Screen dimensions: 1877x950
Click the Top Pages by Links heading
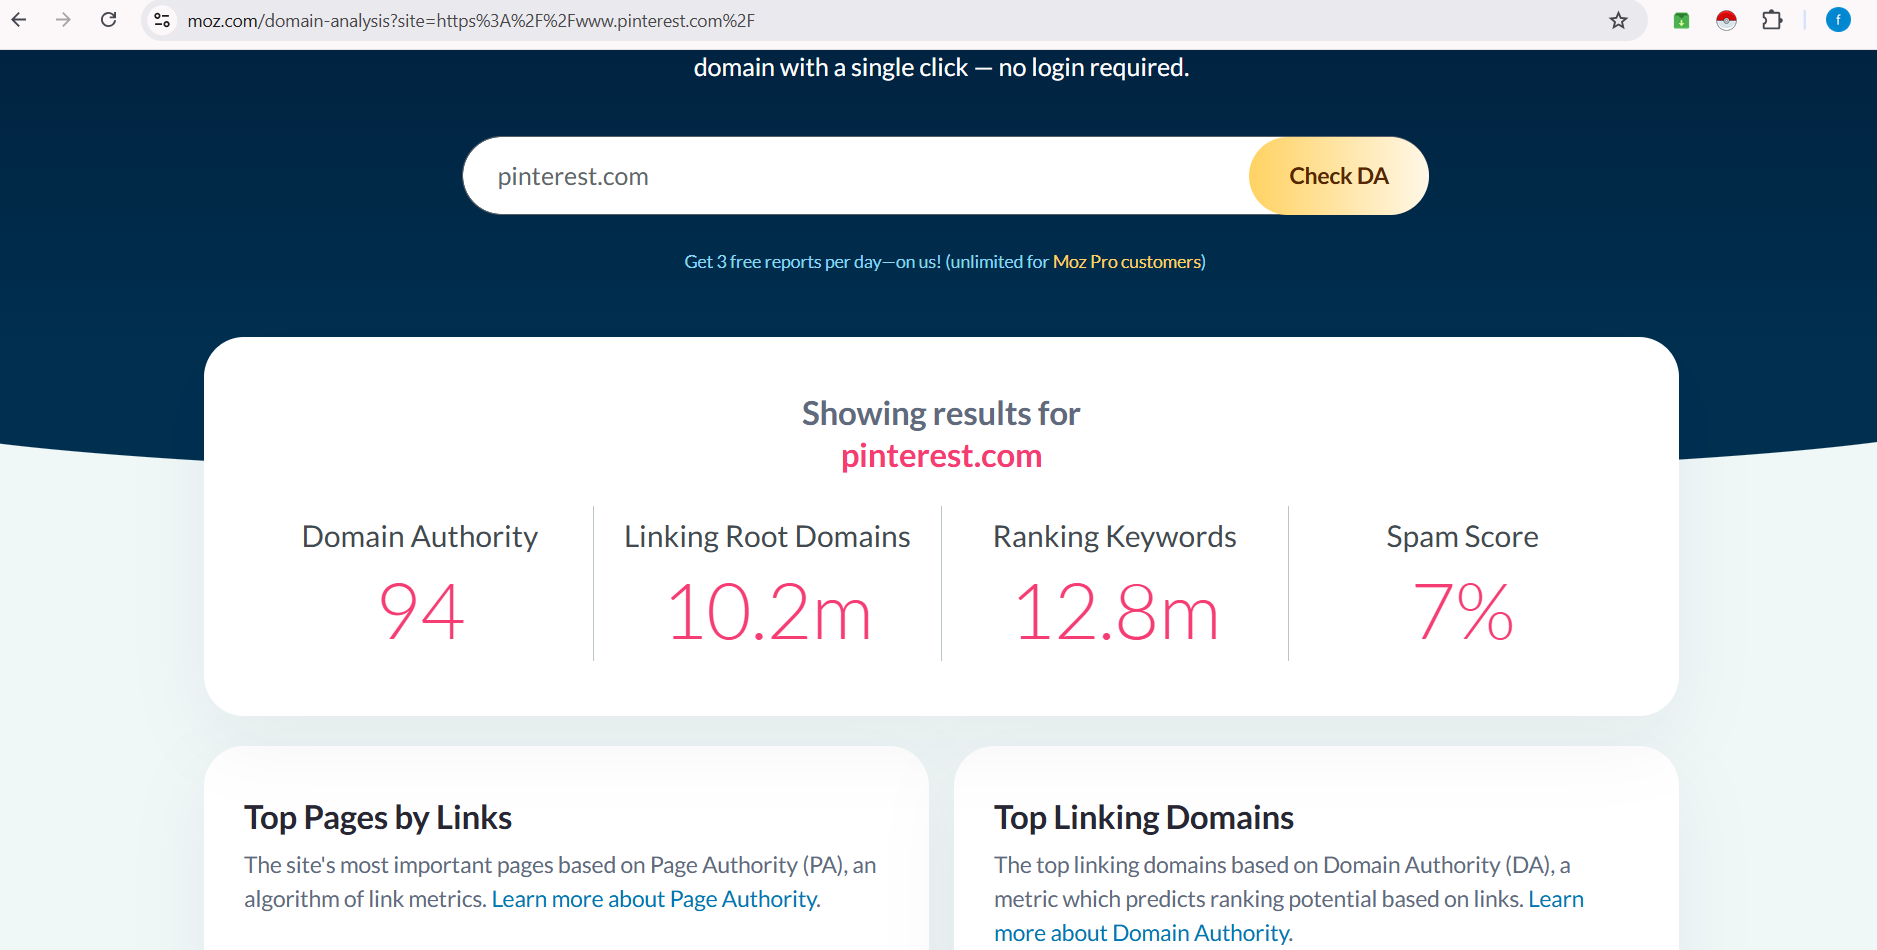(378, 818)
